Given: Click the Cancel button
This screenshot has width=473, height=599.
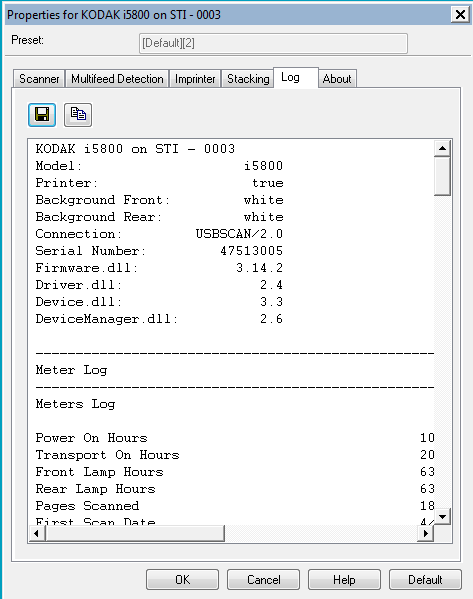Looking at the screenshot, I should tap(264, 580).
